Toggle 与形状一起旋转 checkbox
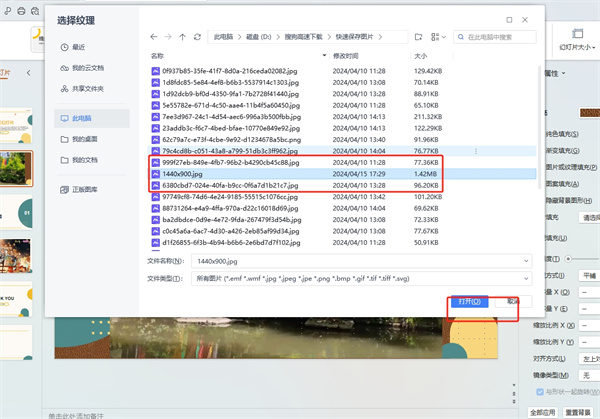Screen dimensions: 600x419 click(540, 392)
